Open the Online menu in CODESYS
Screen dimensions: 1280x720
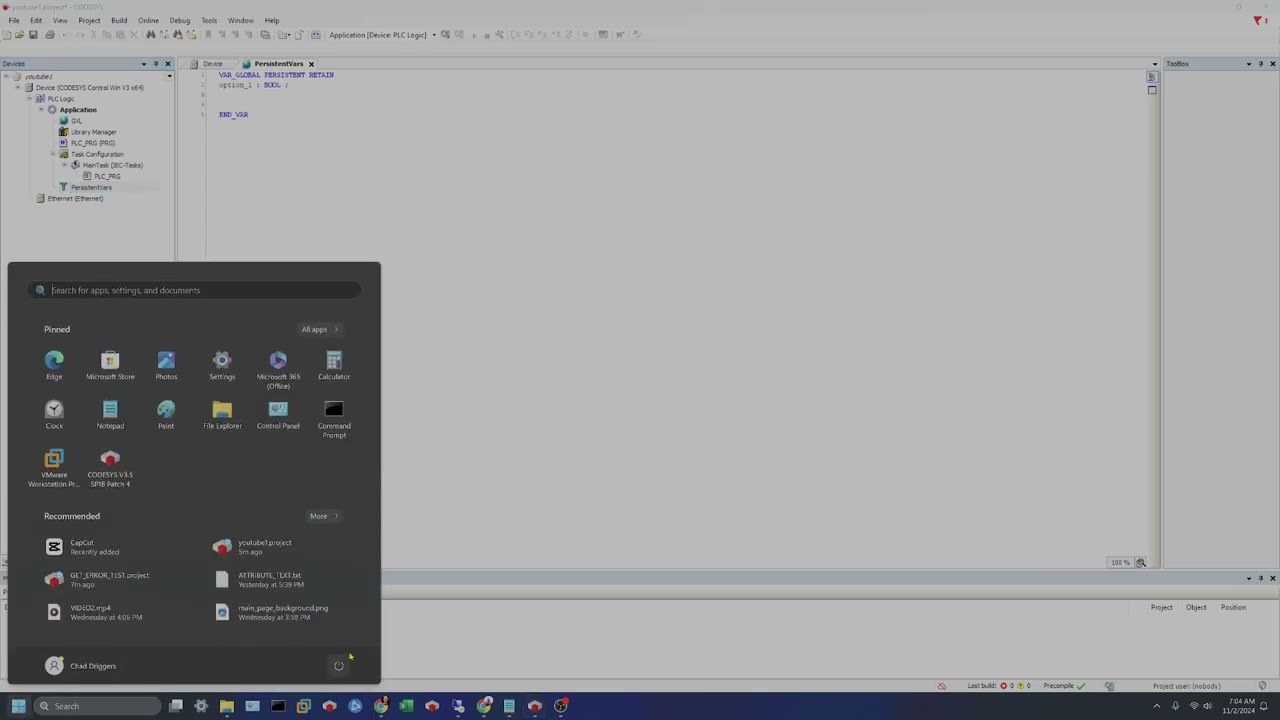click(x=148, y=20)
